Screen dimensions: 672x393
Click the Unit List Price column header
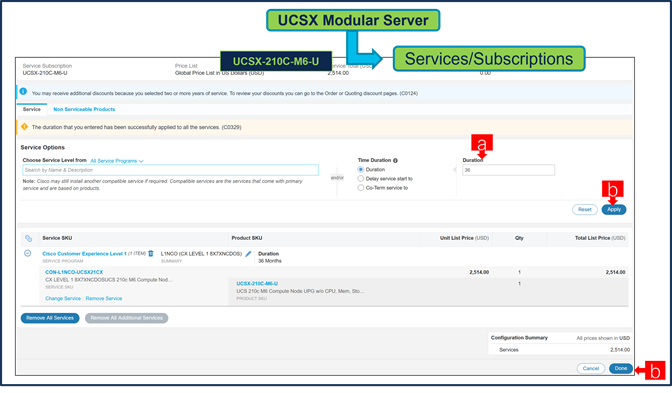coord(464,238)
